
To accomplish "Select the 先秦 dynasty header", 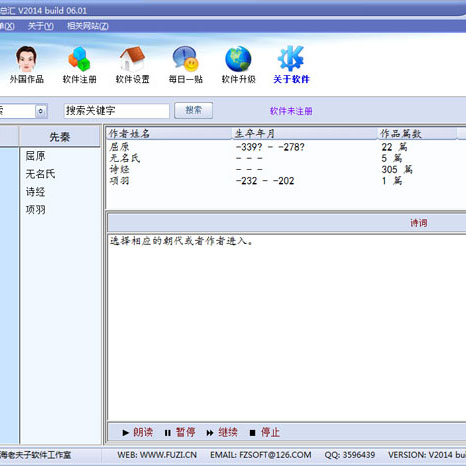I will [60, 137].
